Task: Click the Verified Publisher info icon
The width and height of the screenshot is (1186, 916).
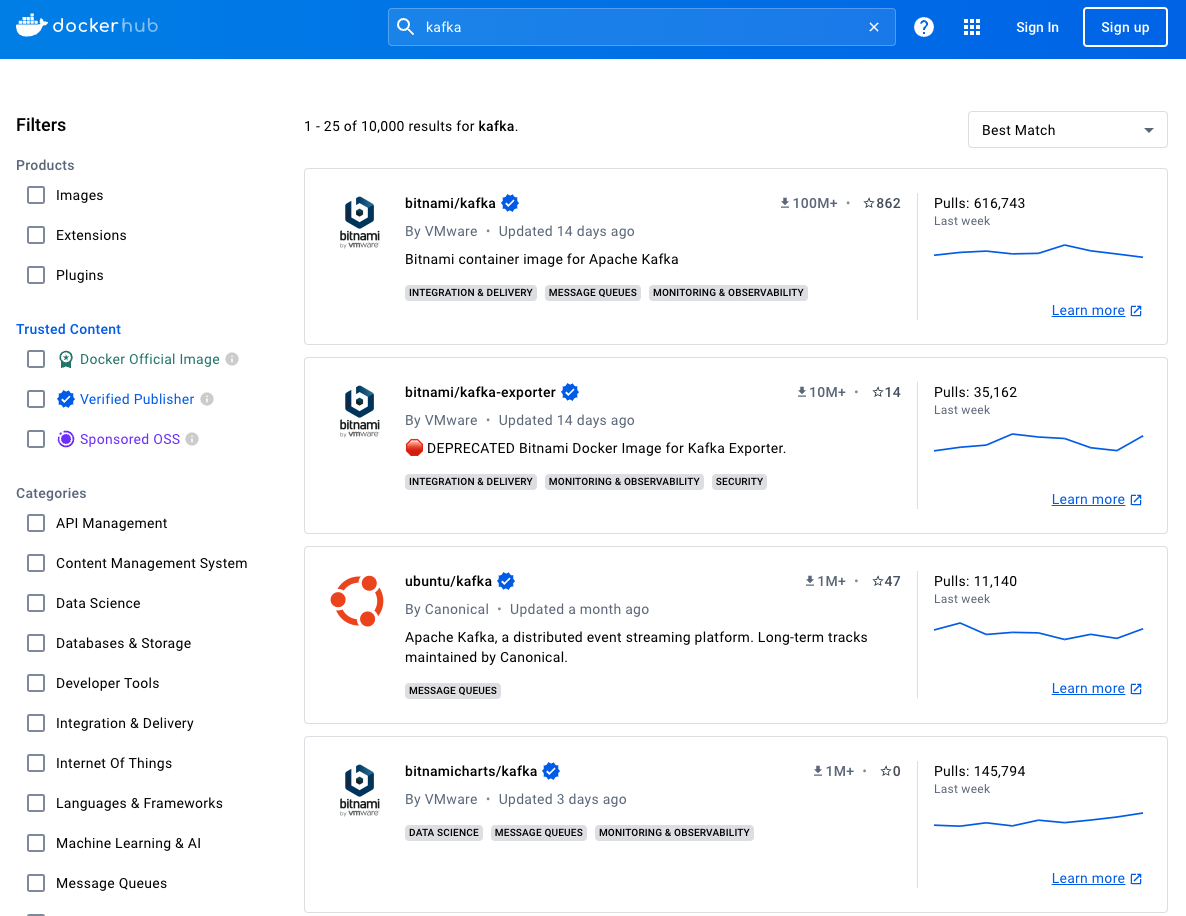Action: (207, 399)
